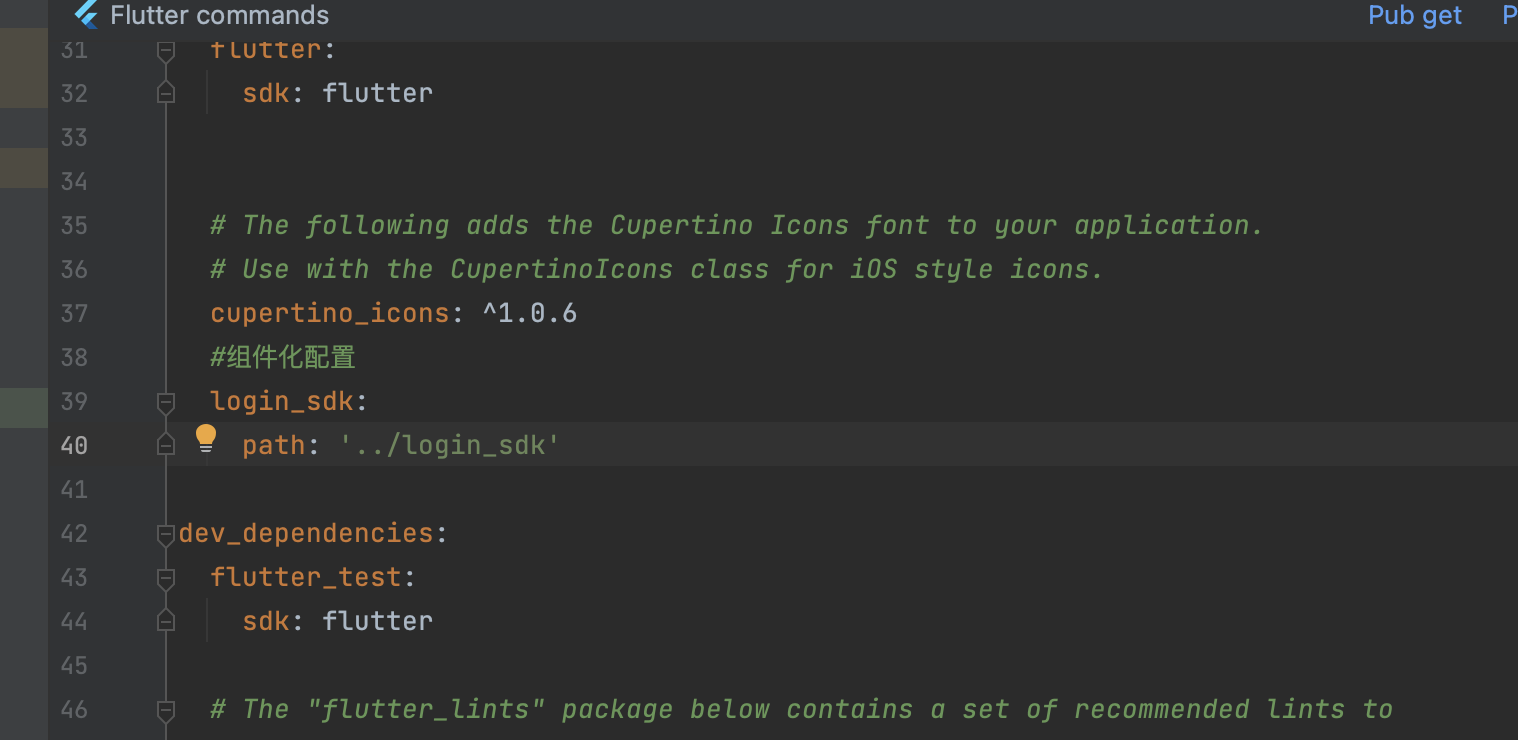The width and height of the screenshot is (1518, 740).
Task: Click the yellow lightbulb quick-fix icon
Action: [x=206, y=439]
